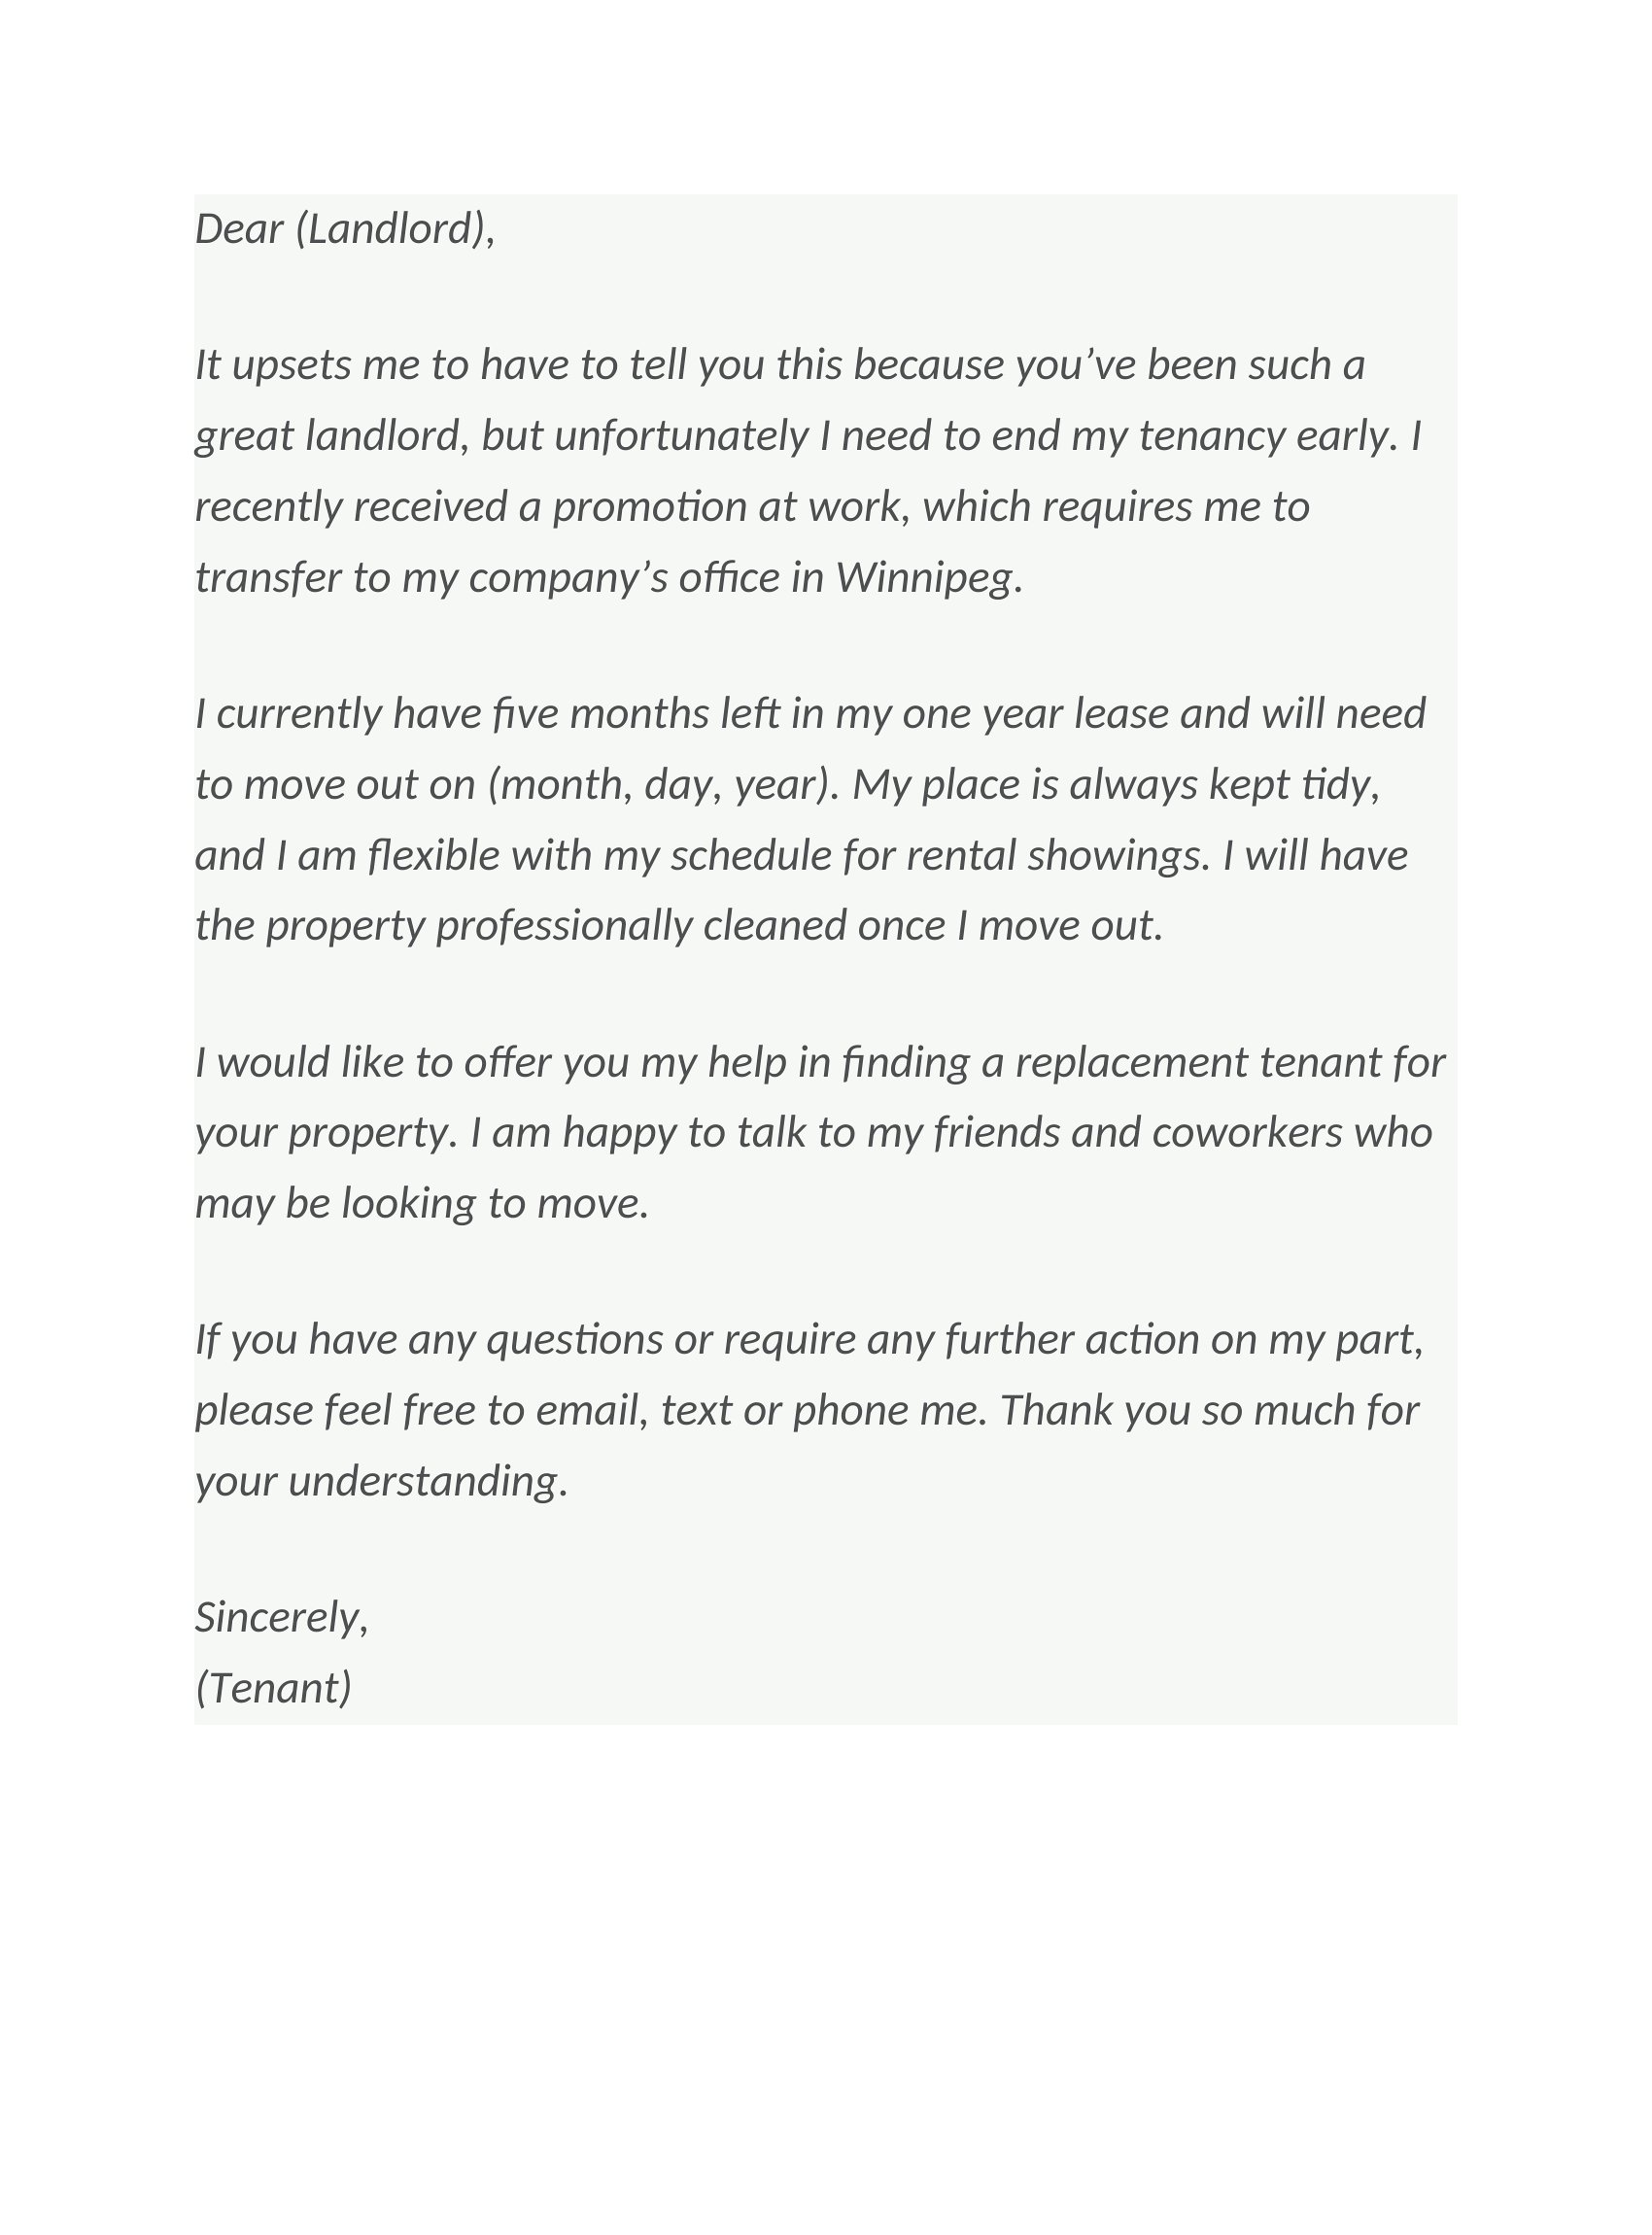The height and width of the screenshot is (2235, 1652).
Task: Click the 'Sincerely,' closing line
Action: [x=282, y=1617]
